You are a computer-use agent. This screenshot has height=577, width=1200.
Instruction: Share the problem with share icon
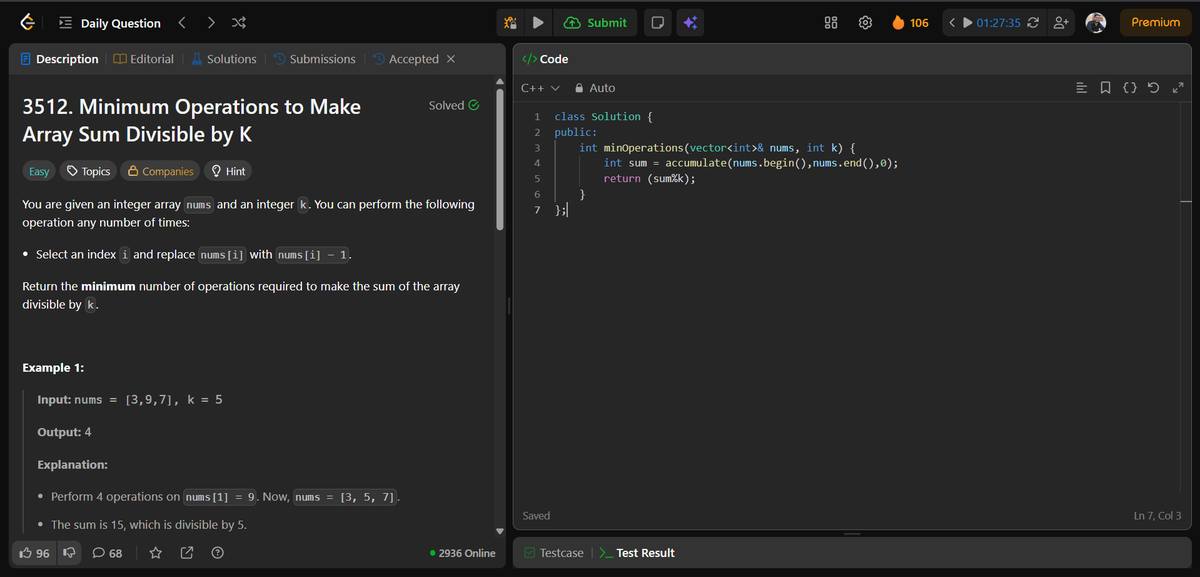(186, 553)
